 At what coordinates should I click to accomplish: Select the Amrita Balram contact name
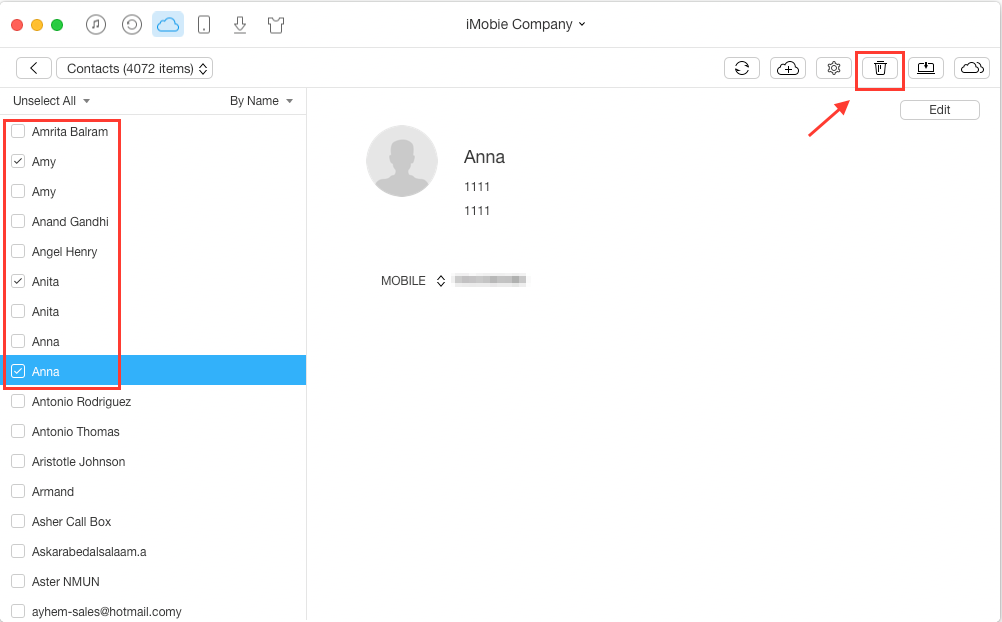[70, 132]
